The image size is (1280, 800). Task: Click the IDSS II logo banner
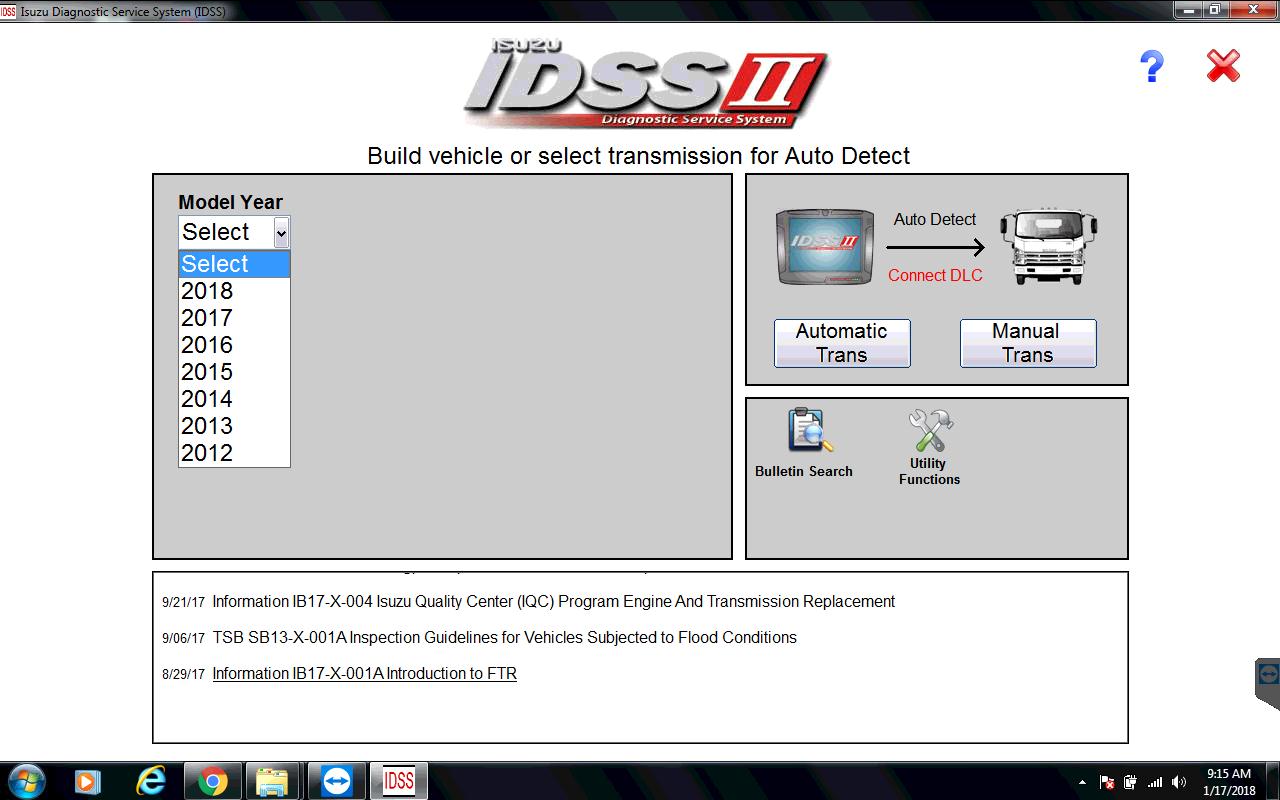coord(645,83)
